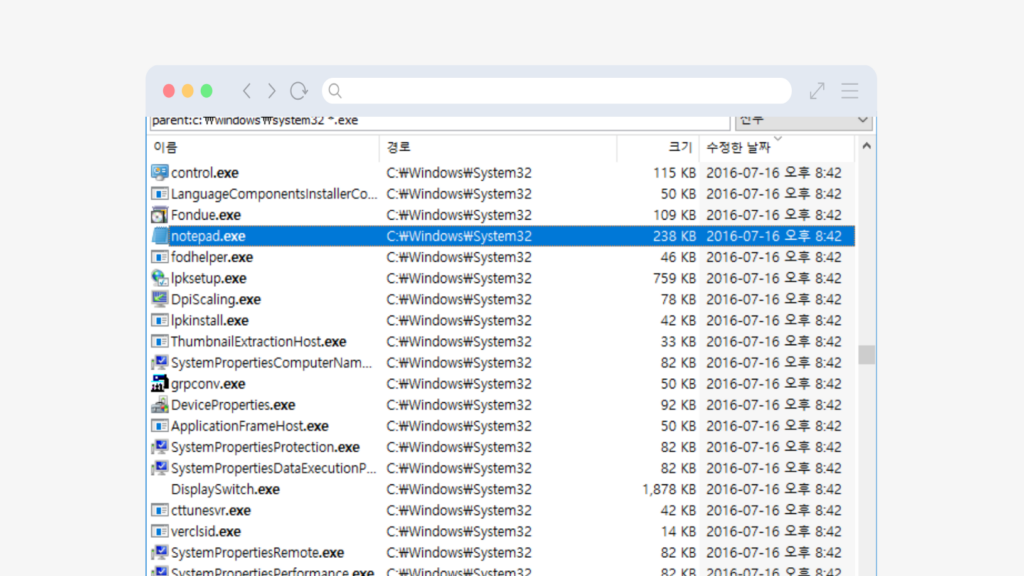Click the expand window diagonal arrow icon

(x=817, y=91)
